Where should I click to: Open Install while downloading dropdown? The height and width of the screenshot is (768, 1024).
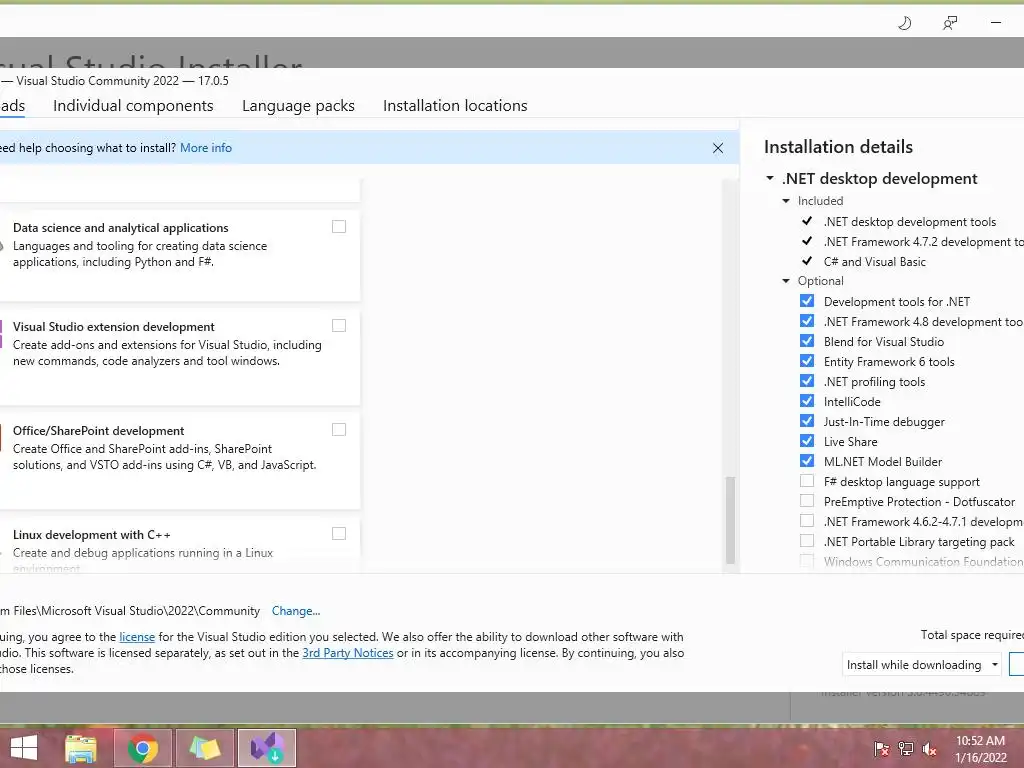[921, 665]
